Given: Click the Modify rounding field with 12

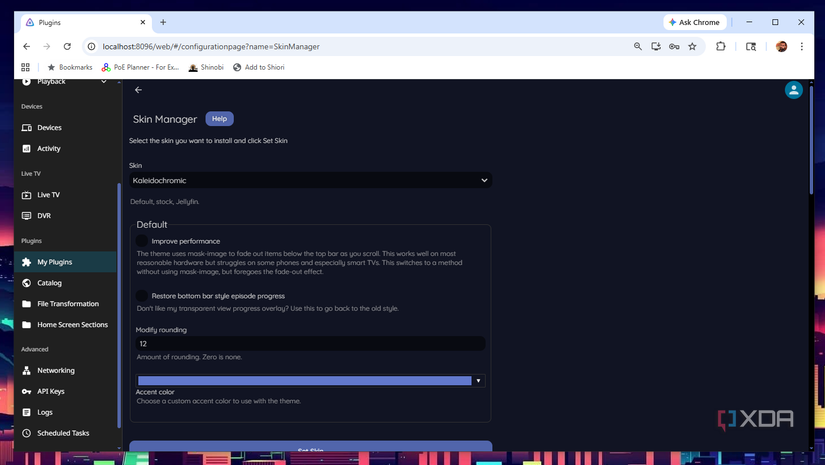Looking at the screenshot, I should [310, 343].
